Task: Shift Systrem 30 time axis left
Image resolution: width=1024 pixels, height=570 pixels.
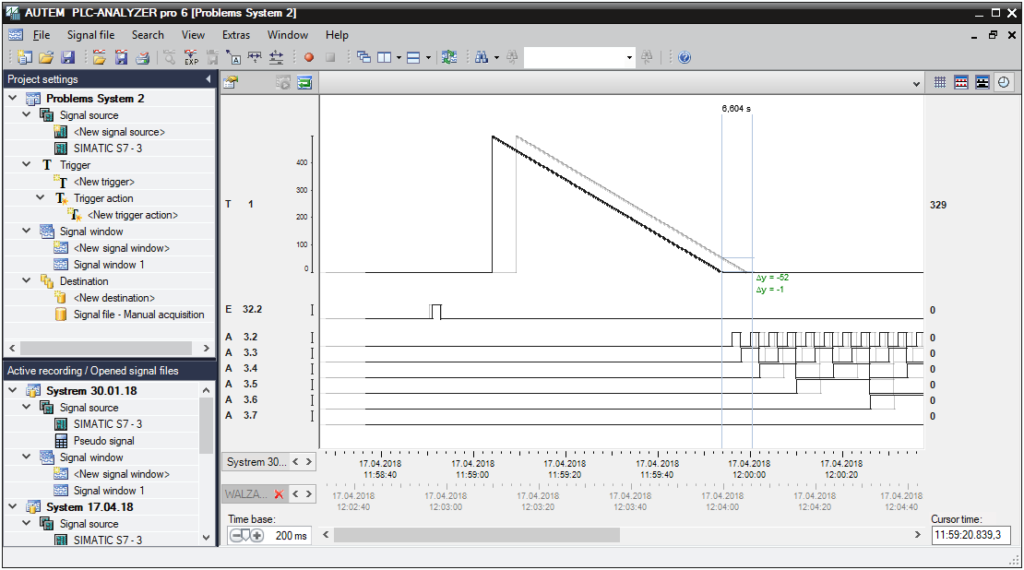Action: click(295, 462)
